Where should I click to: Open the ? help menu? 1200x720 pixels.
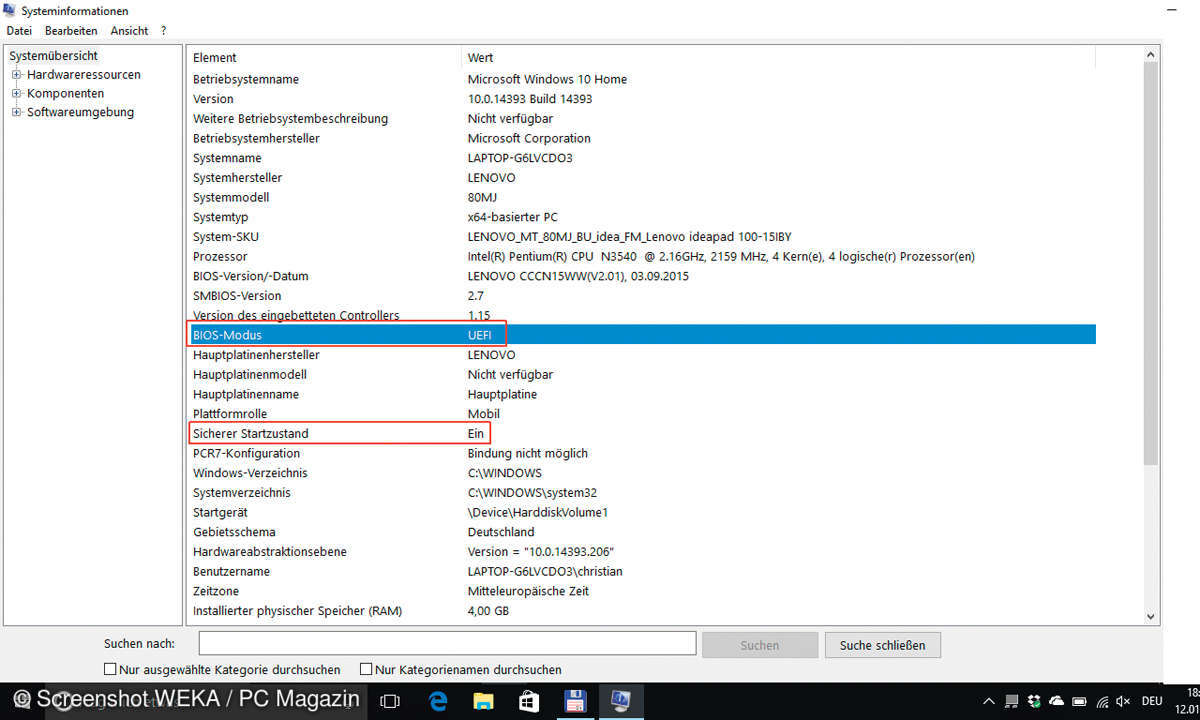pyautogui.click(x=163, y=31)
